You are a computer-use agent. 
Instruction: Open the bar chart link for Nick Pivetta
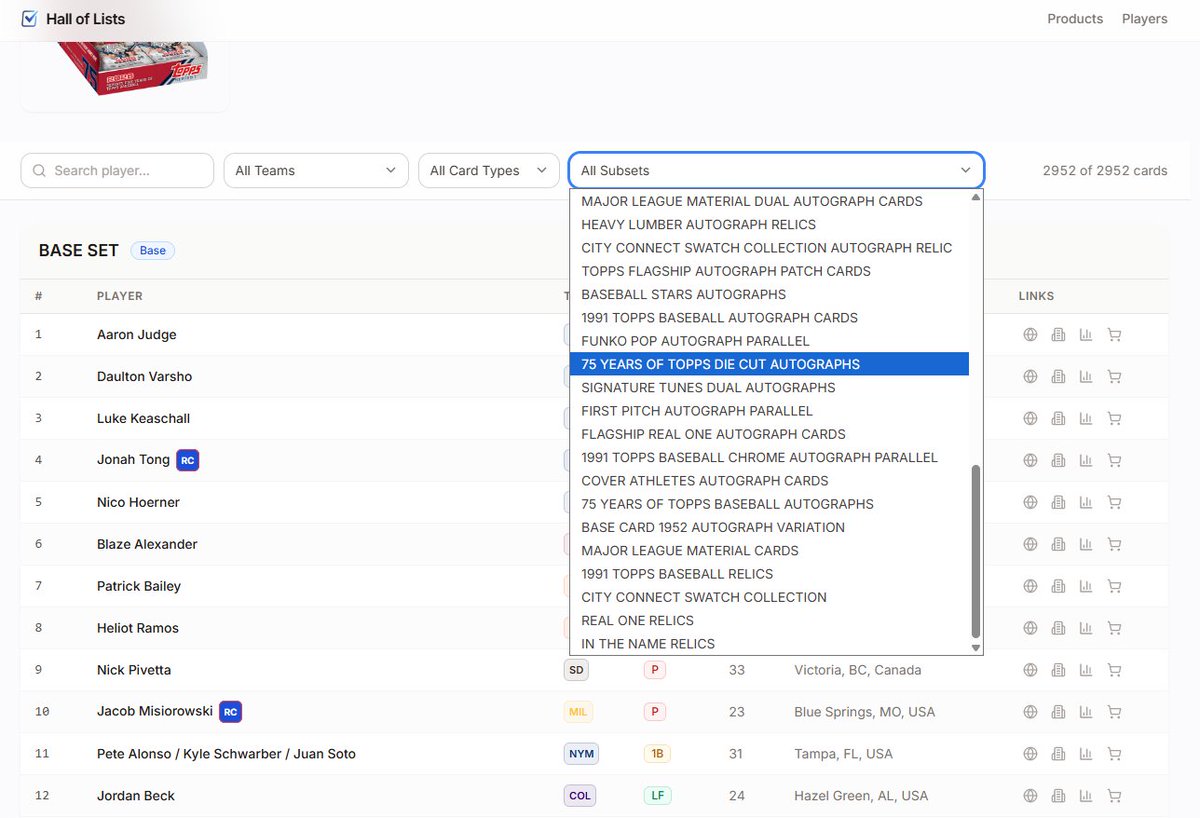point(1086,671)
